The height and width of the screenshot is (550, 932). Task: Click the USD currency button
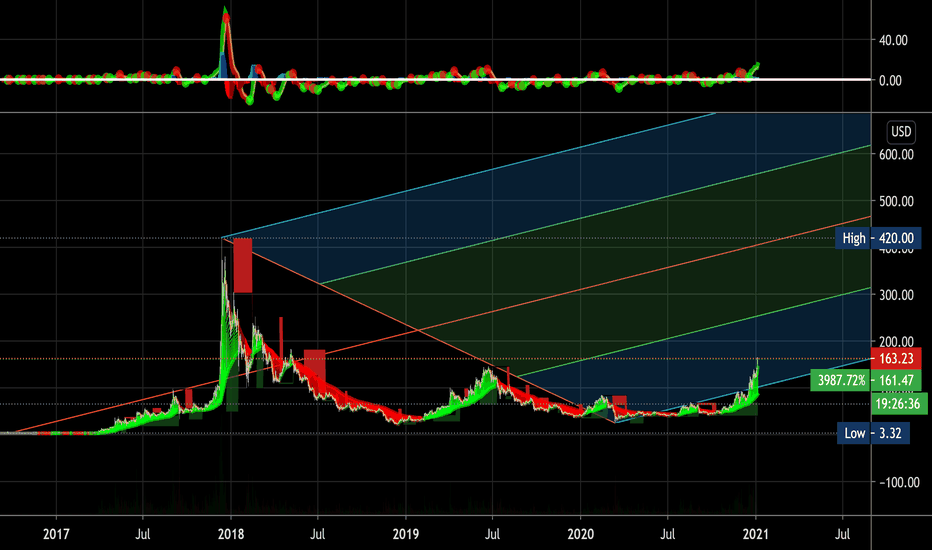[901, 131]
